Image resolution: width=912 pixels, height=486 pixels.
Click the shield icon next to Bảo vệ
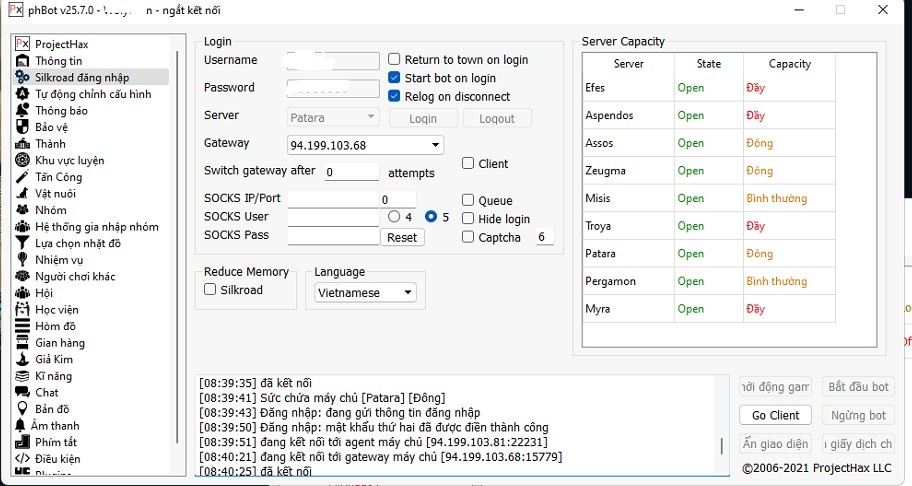tap(22, 127)
